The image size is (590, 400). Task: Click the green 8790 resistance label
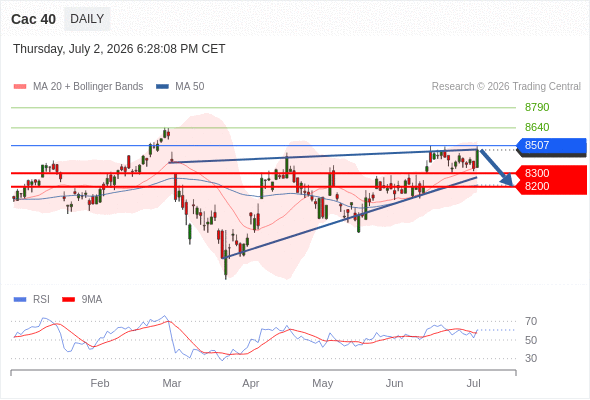click(x=537, y=107)
